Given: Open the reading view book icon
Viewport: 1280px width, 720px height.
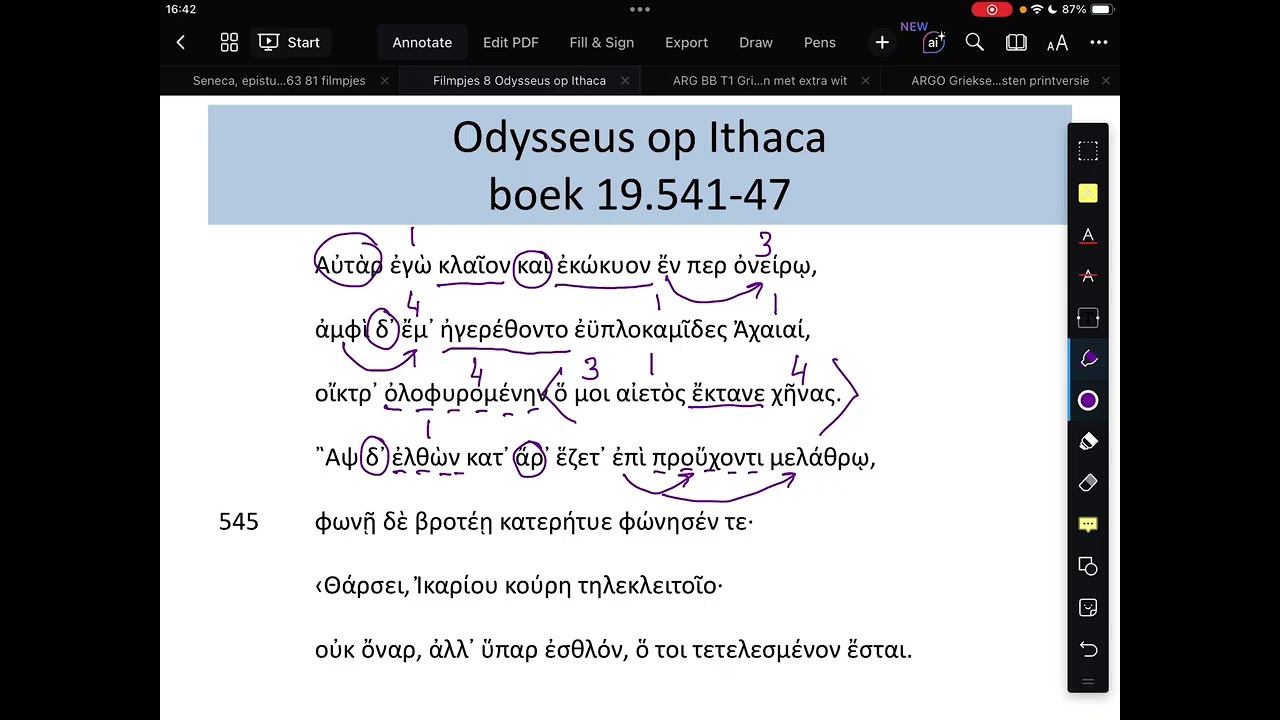Looking at the screenshot, I should [x=1016, y=42].
